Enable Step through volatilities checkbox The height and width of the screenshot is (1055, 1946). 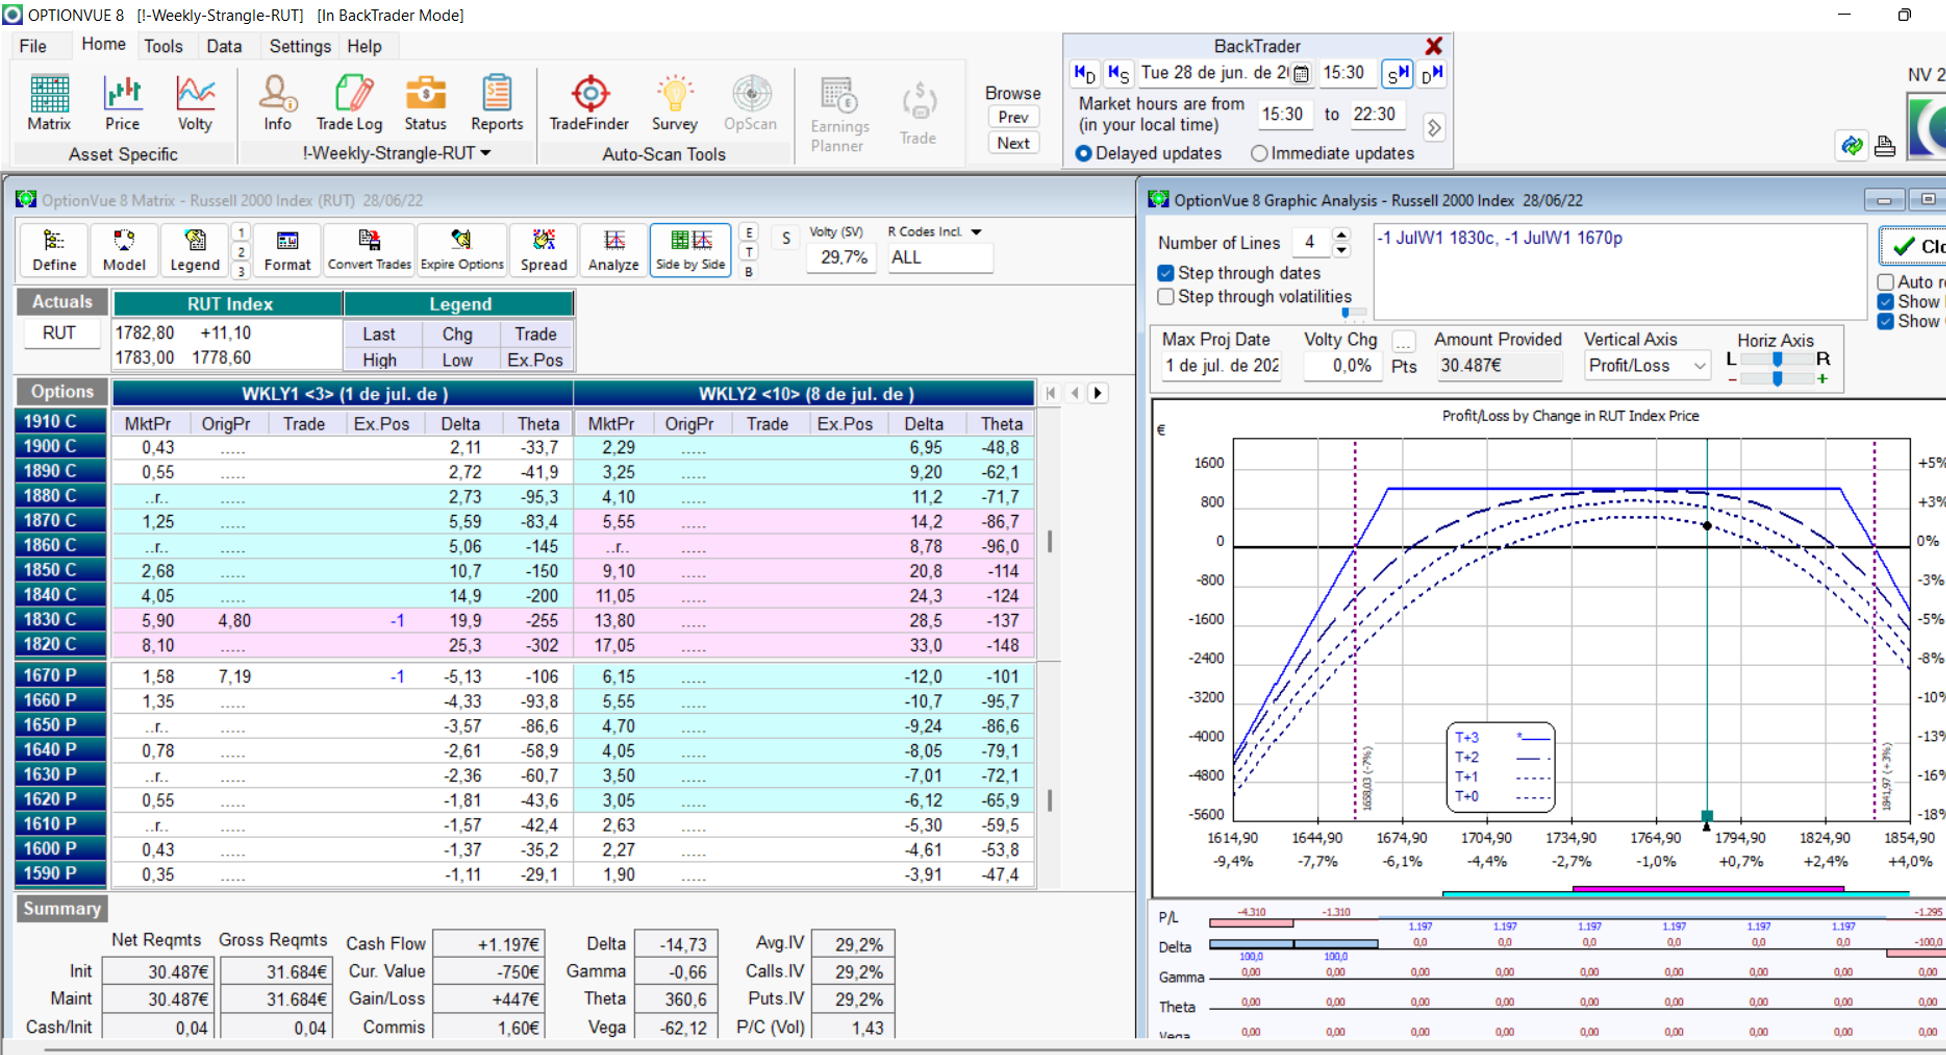pos(1165,297)
